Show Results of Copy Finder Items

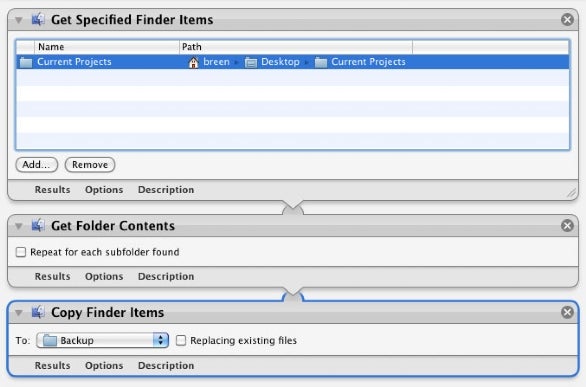click(x=52, y=365)
